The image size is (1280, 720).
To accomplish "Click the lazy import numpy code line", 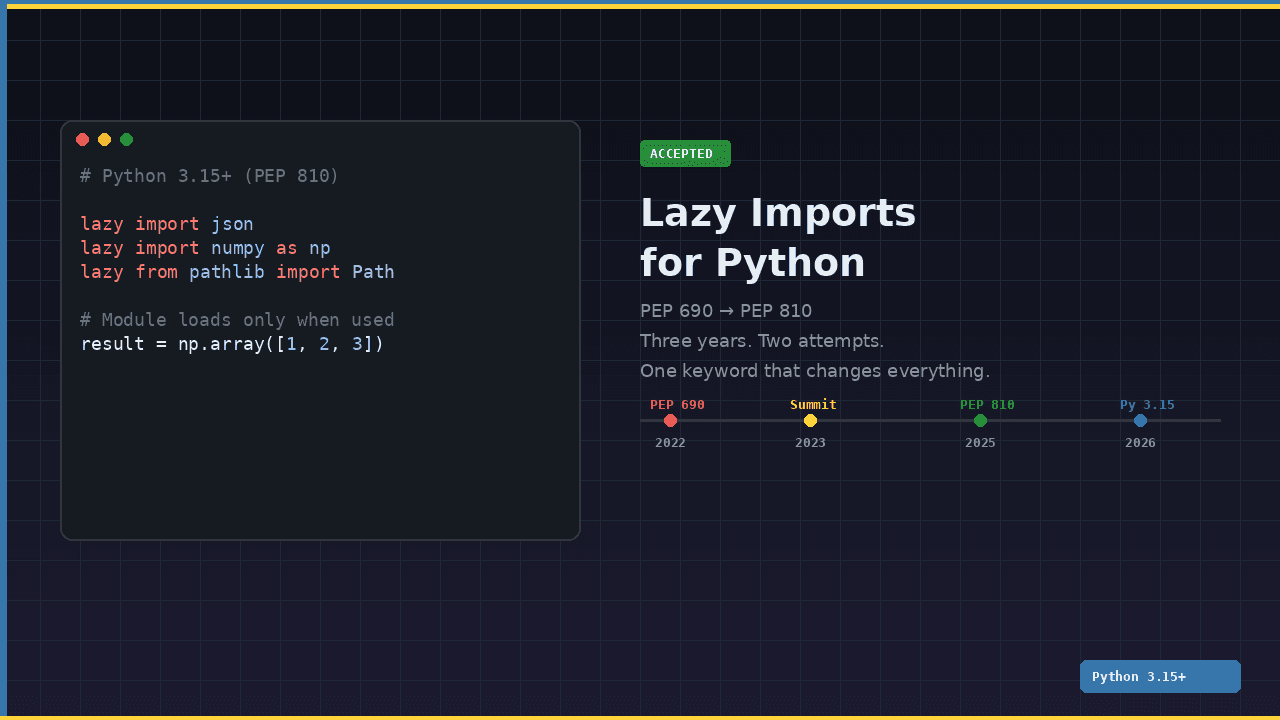I will [205, 247].
